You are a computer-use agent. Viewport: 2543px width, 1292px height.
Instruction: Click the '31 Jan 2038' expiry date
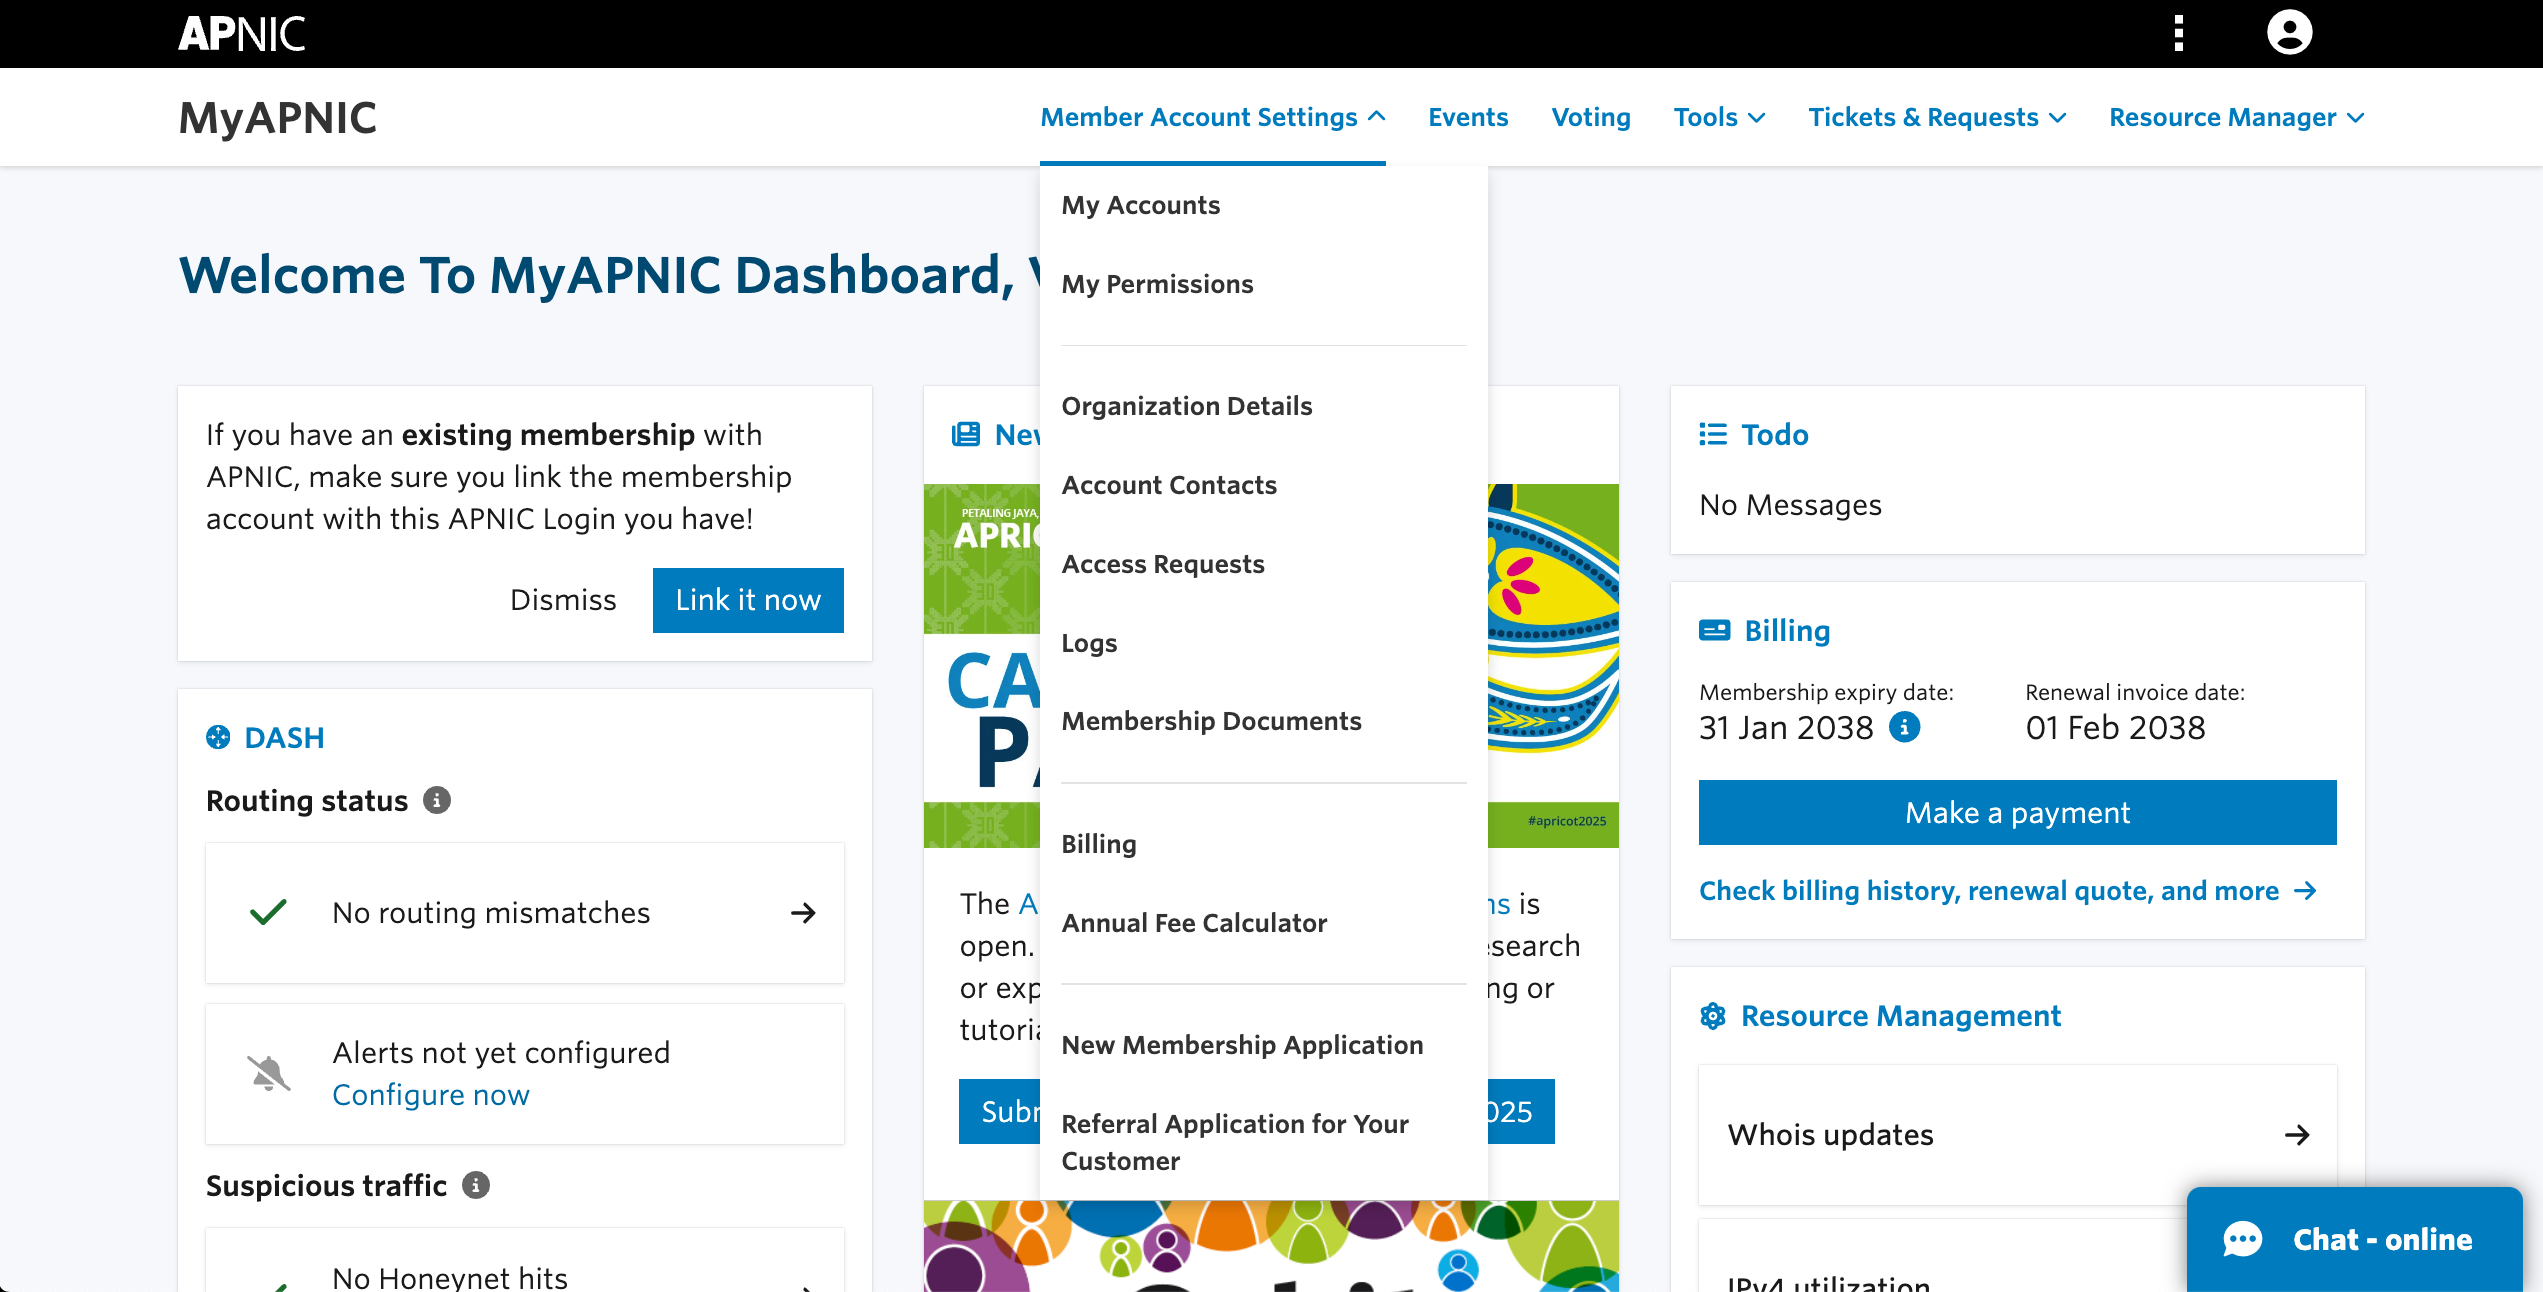tap(1786, 728)
